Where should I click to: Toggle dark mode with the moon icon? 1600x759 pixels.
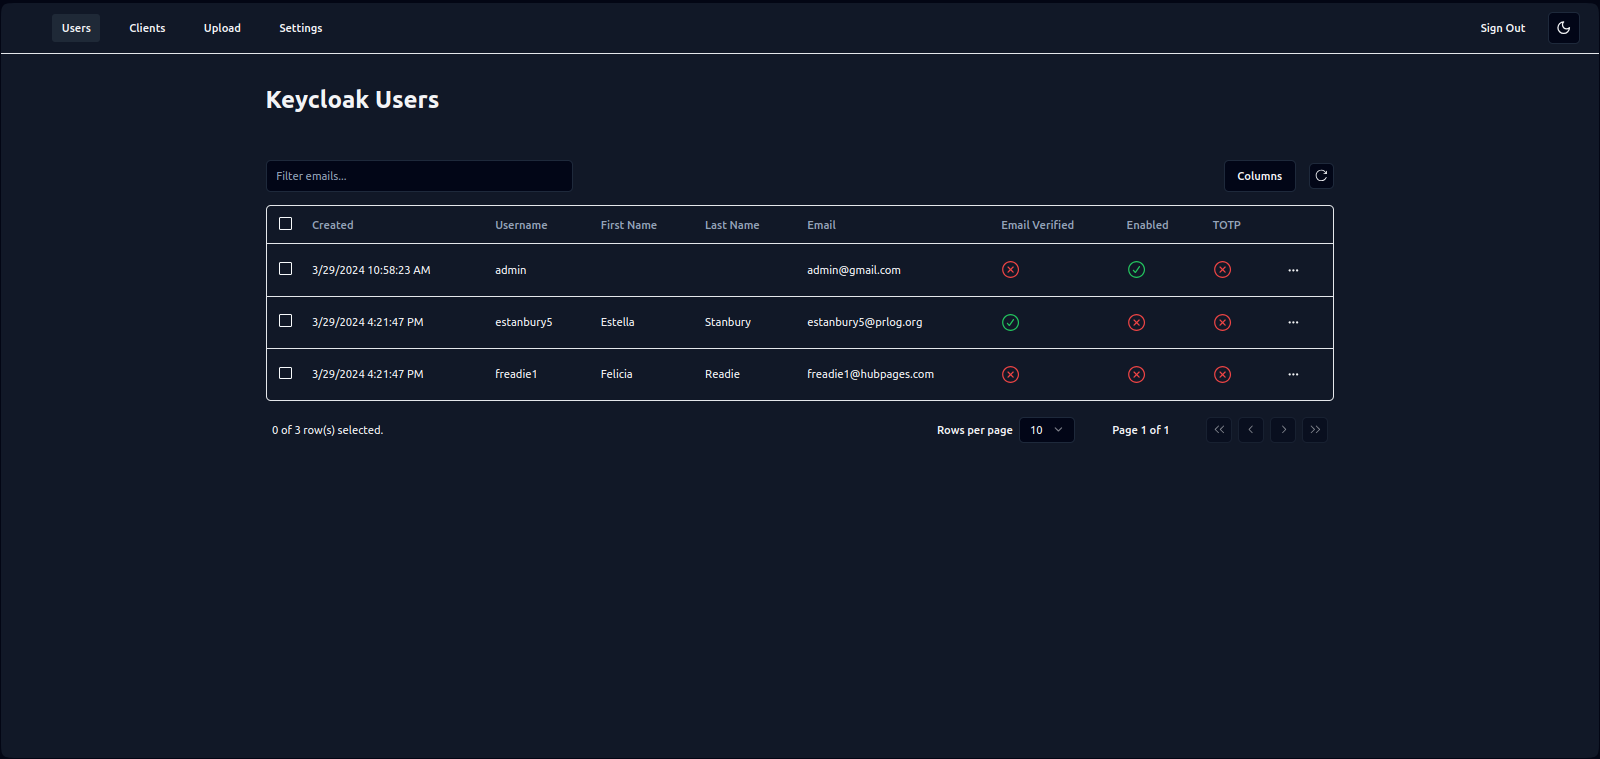(x=1564, y=28)
